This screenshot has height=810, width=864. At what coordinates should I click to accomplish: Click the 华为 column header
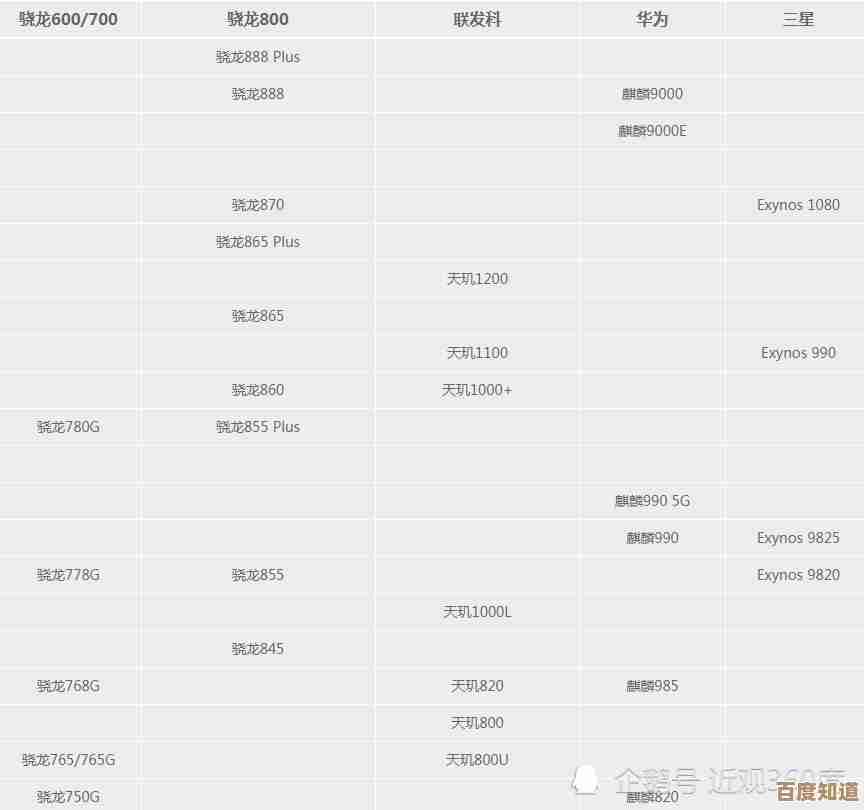pos(651,18)
